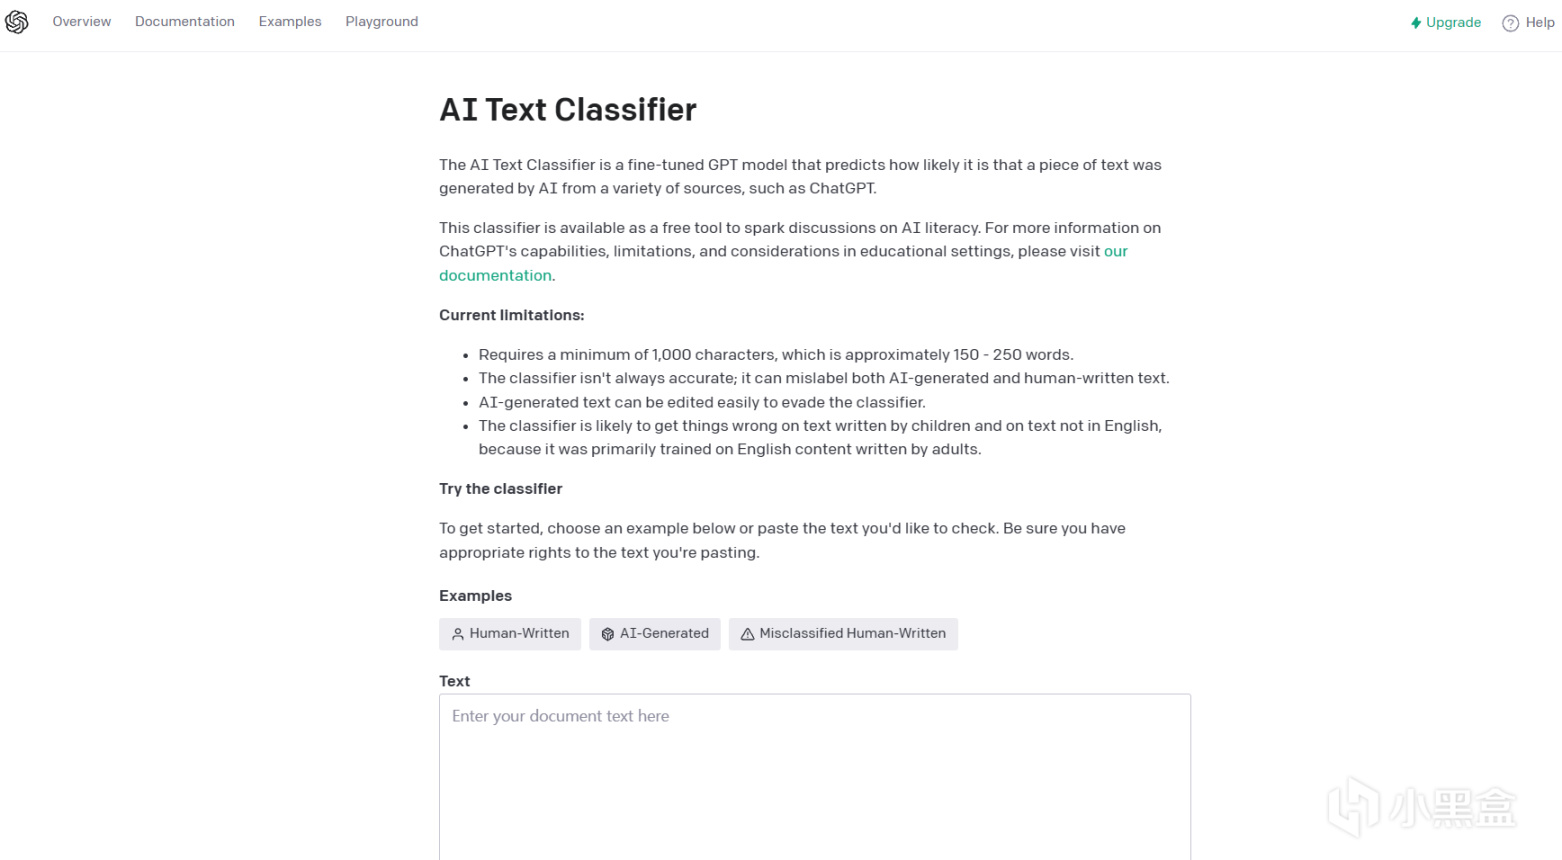This screenshot has height=860, width=1562.
Task: Open the Overview nav item
Action: (x=82, y=22)
